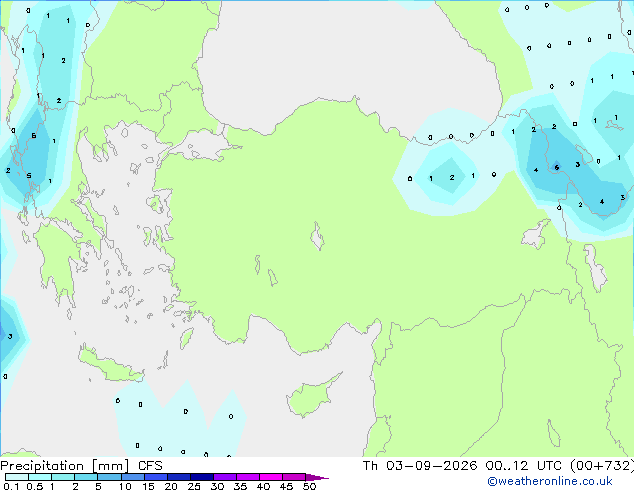Click the legend label 45
Image resolution: width=634 pixels, height=490 pixels.
(286, 486)
